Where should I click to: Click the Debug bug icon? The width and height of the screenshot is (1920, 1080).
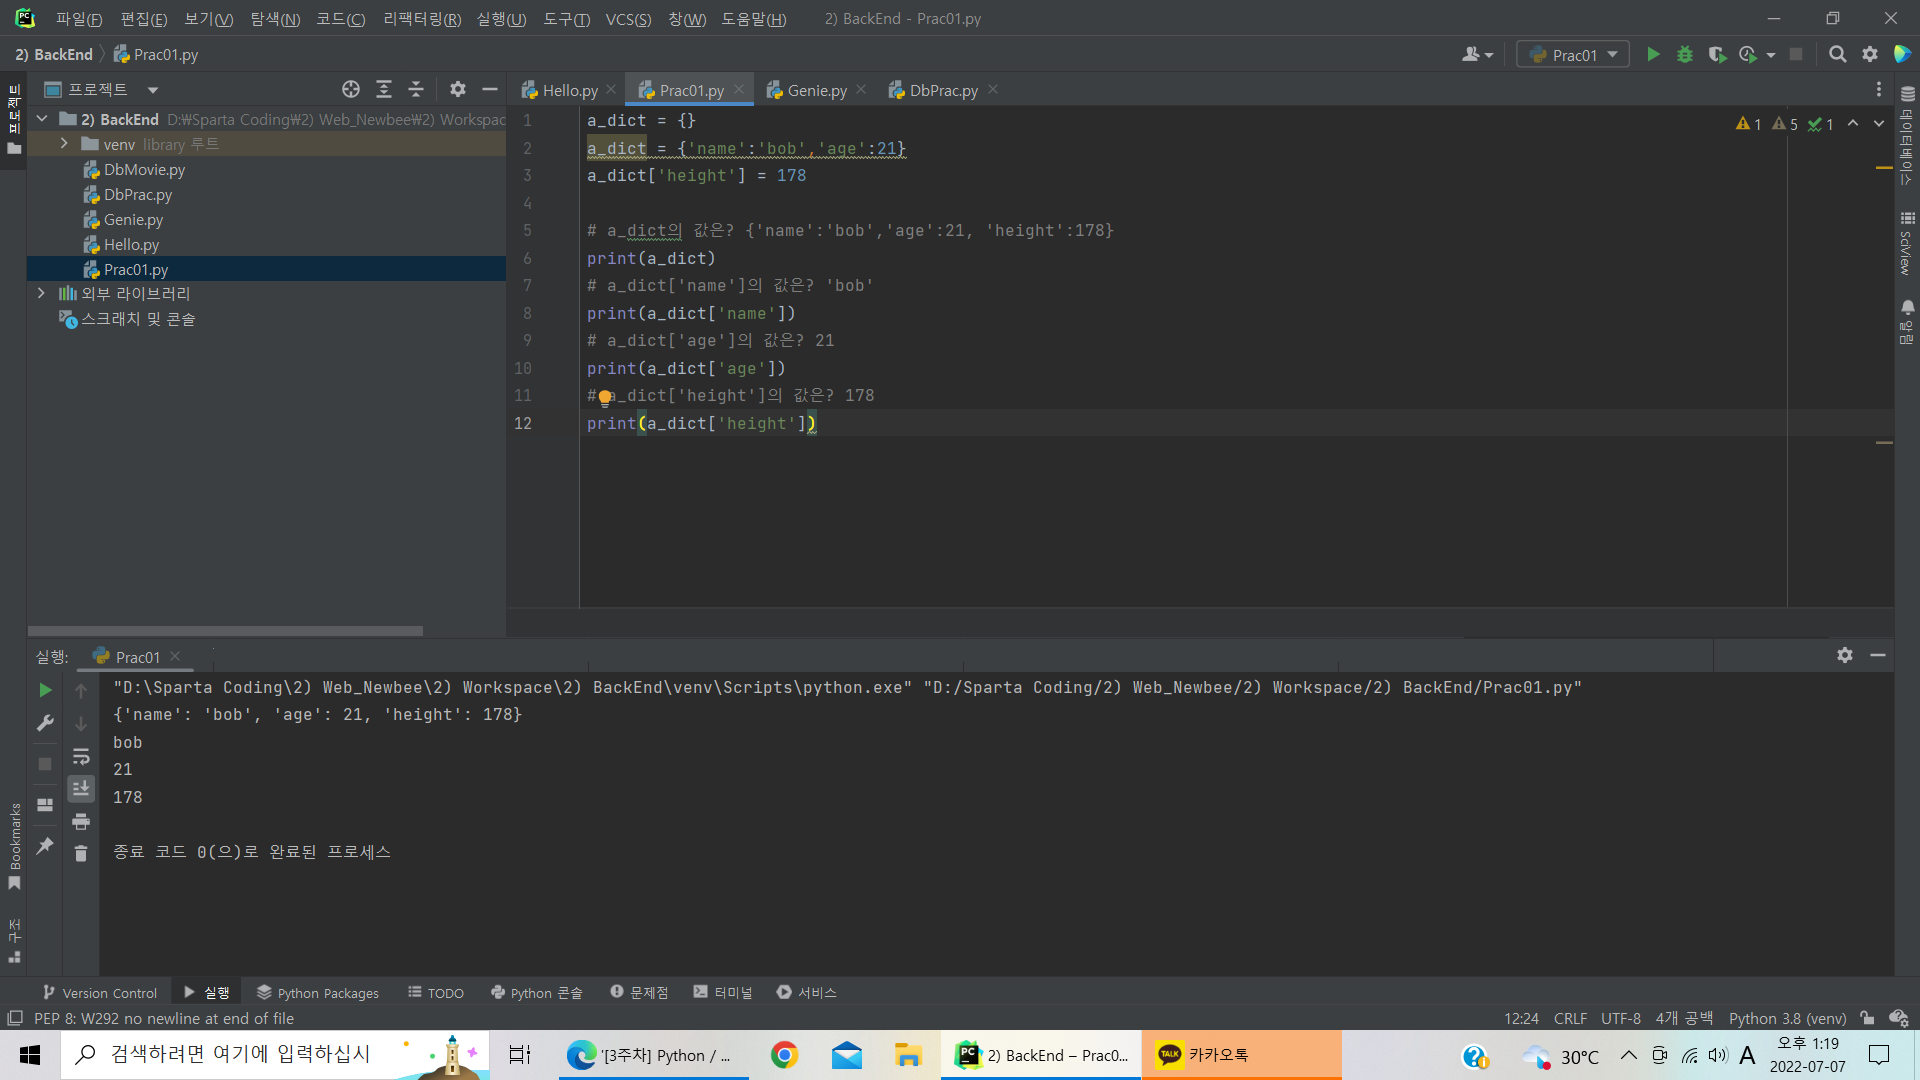[1685, 55]
